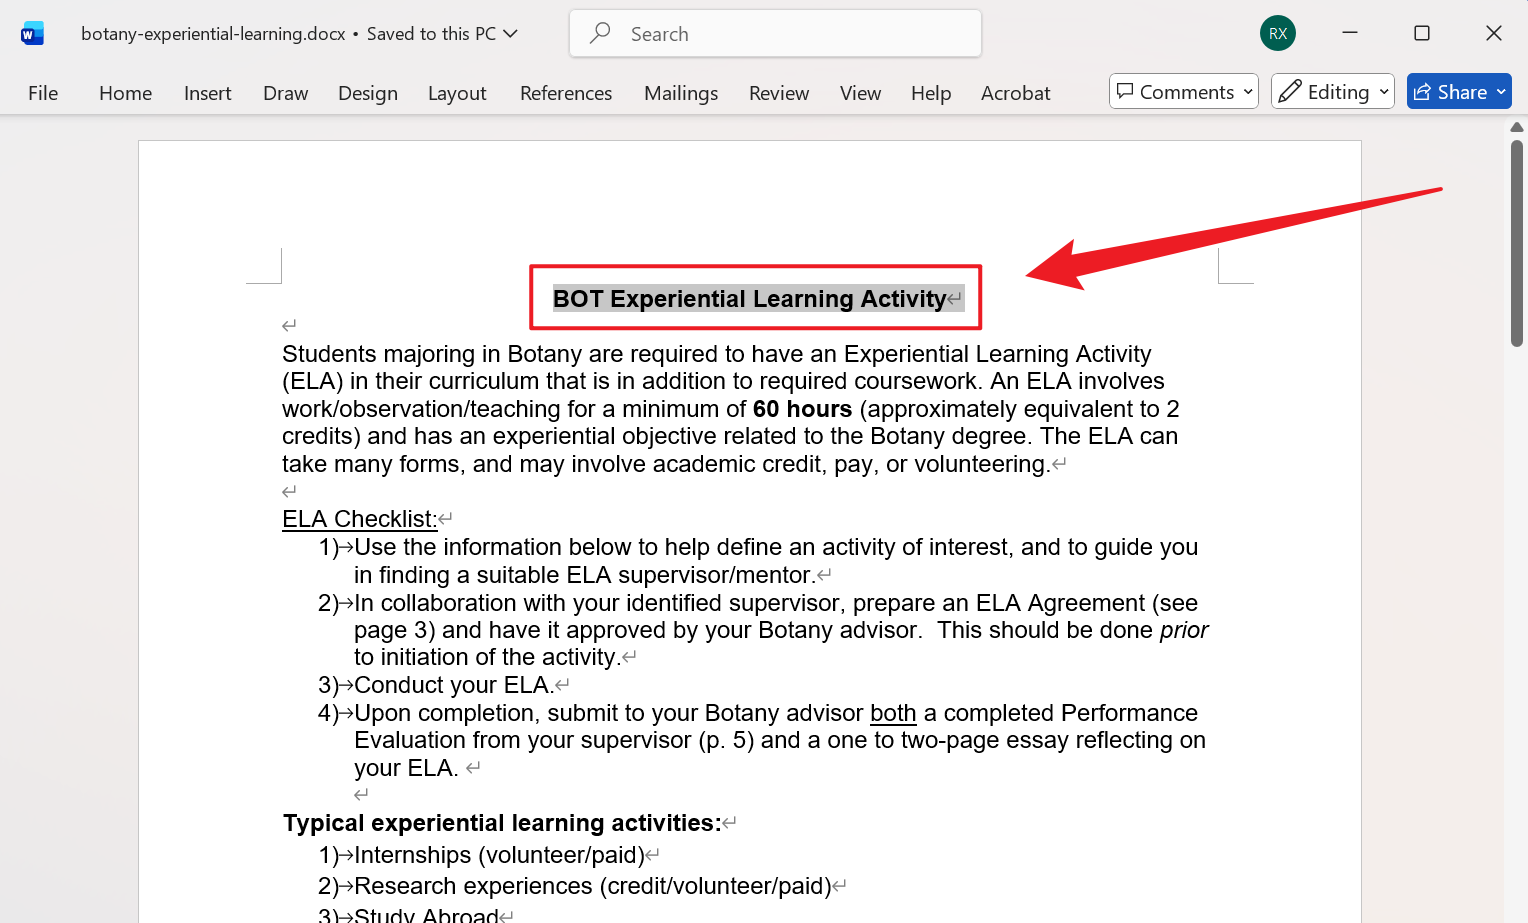Click the Conduct your ELA. list item
Image resolution: width=1528 pixels, height=923 pixels.
(x=454, y=685)
